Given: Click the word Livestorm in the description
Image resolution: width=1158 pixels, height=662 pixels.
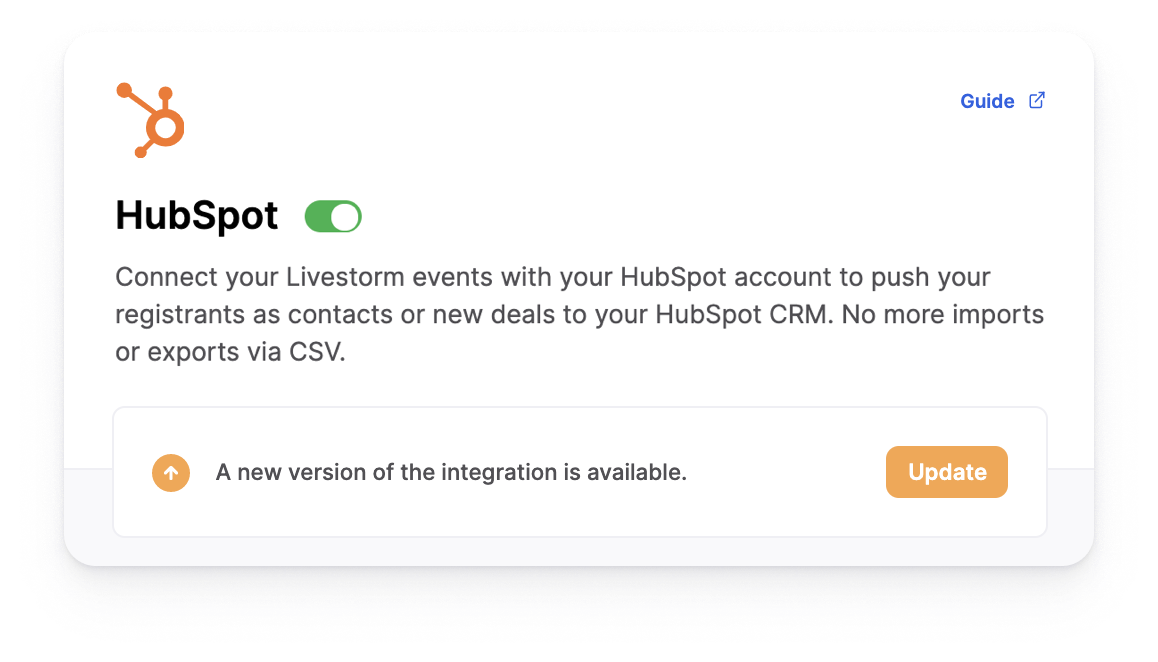Looking at the screenshot, I should (345, 277).
